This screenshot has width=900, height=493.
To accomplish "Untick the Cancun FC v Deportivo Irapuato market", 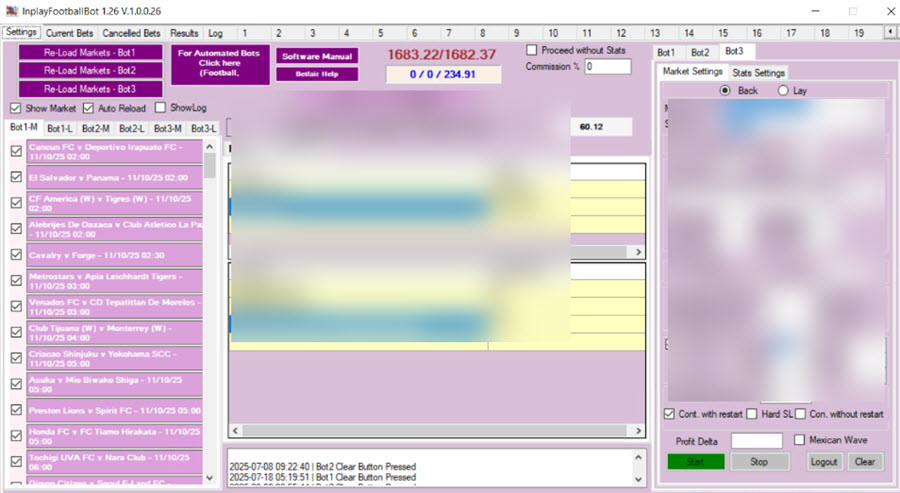I will 16,151.
